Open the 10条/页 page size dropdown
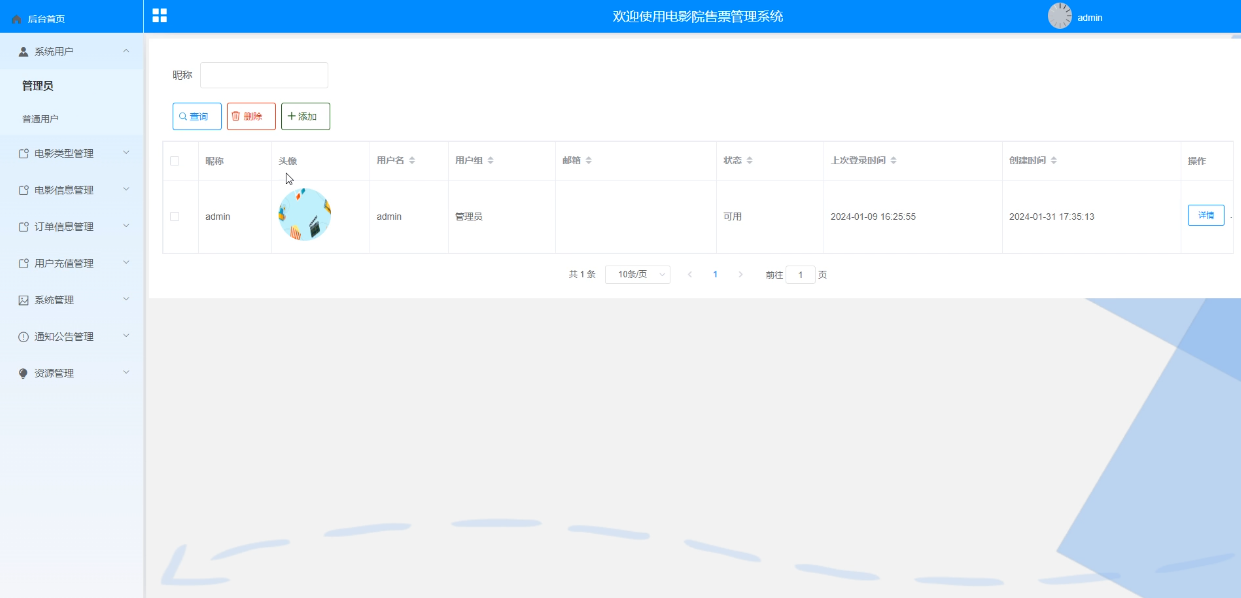 click(638, 274)
